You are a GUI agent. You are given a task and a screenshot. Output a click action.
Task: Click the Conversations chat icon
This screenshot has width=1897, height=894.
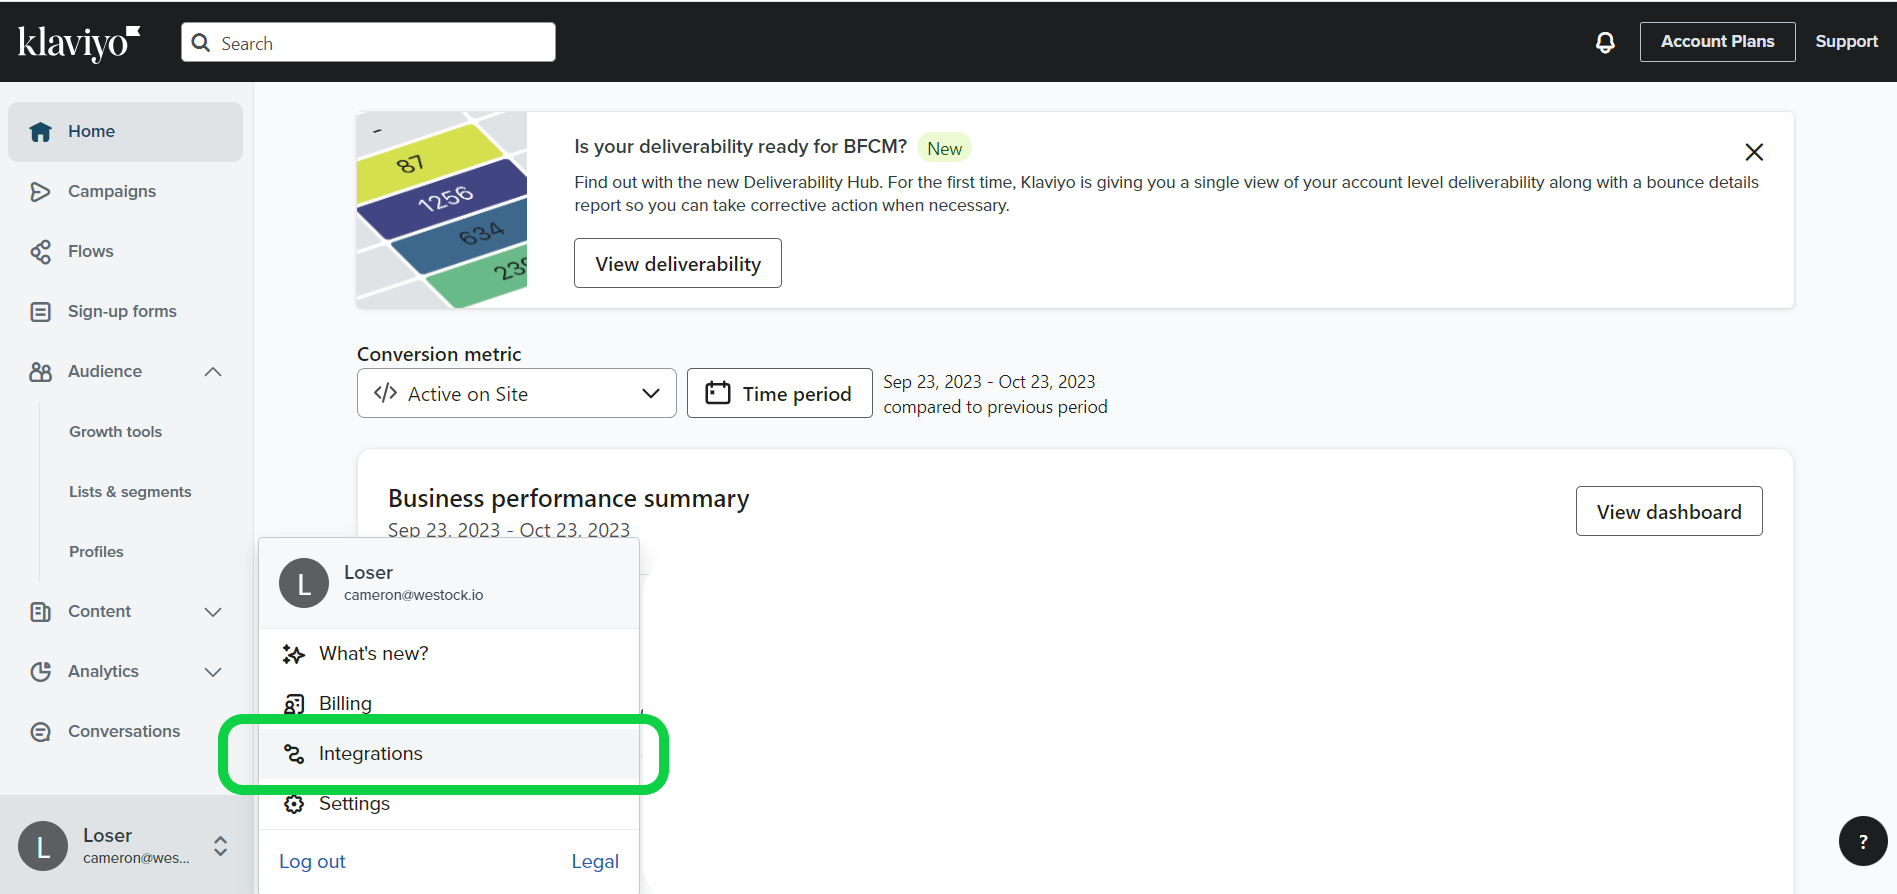coord(40,732)
